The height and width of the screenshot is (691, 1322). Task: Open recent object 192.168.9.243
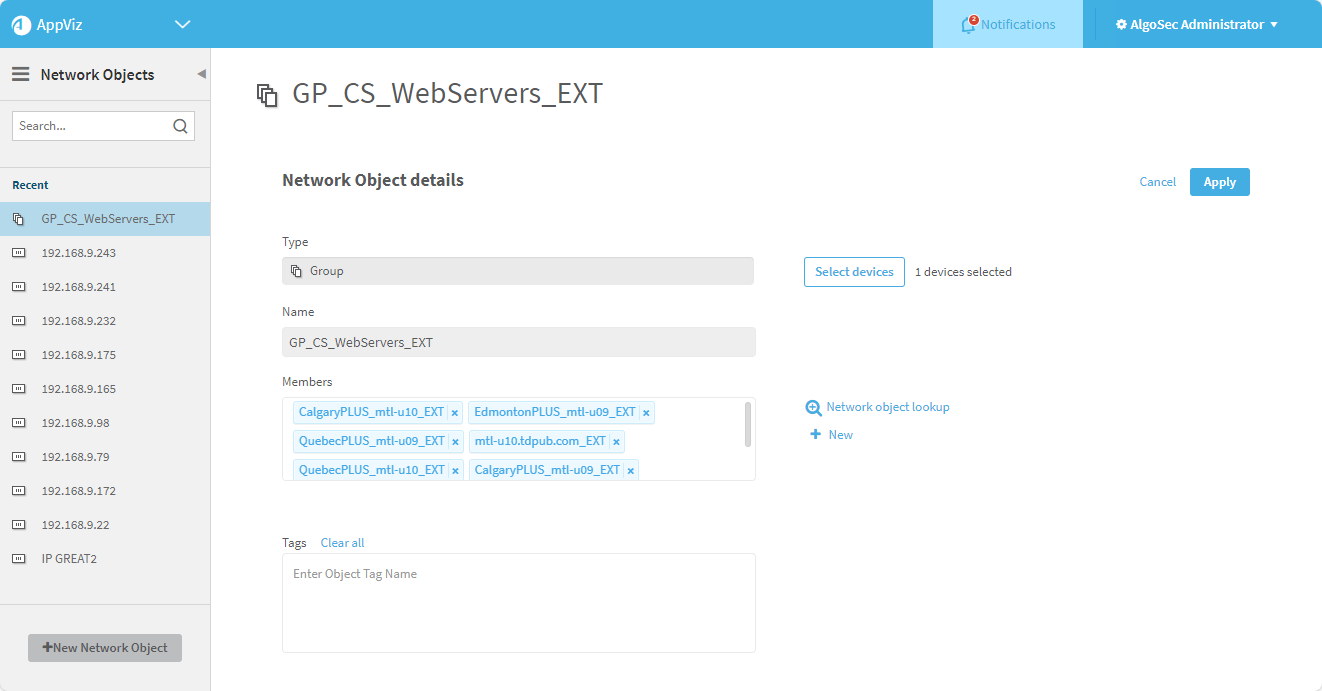click(79, 253)
